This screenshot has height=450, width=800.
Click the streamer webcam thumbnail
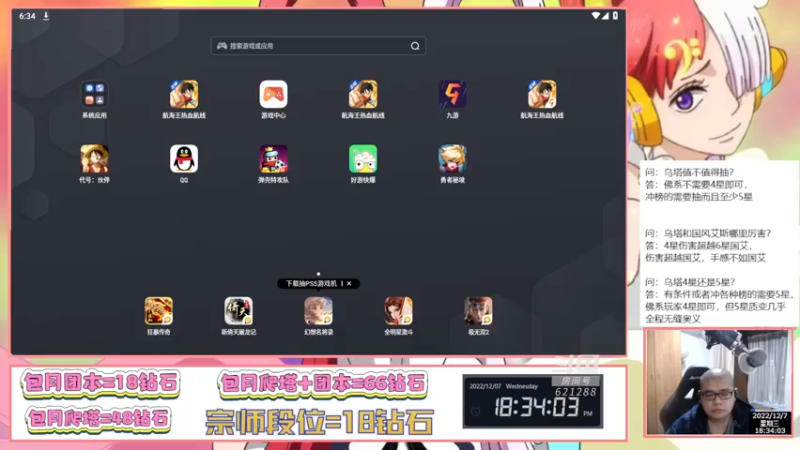coord(718,382)
